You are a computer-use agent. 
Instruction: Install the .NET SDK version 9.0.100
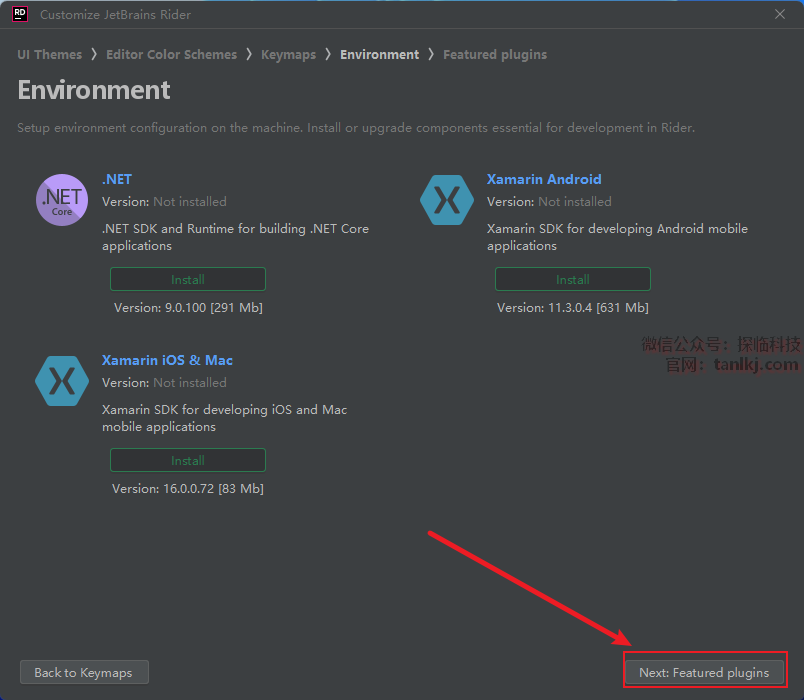(188, 279)
